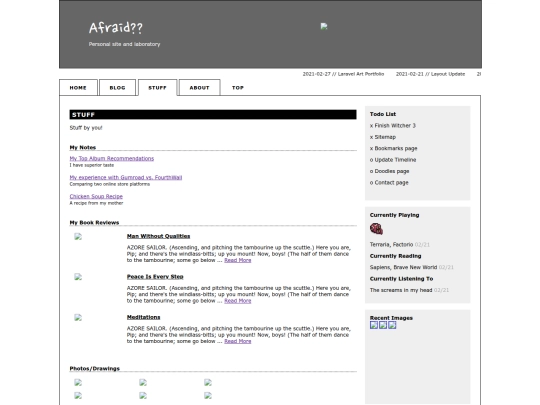Click the 'Bookmarks page' todo item
This screenshot has width=540, height=405.
(393, 148)
